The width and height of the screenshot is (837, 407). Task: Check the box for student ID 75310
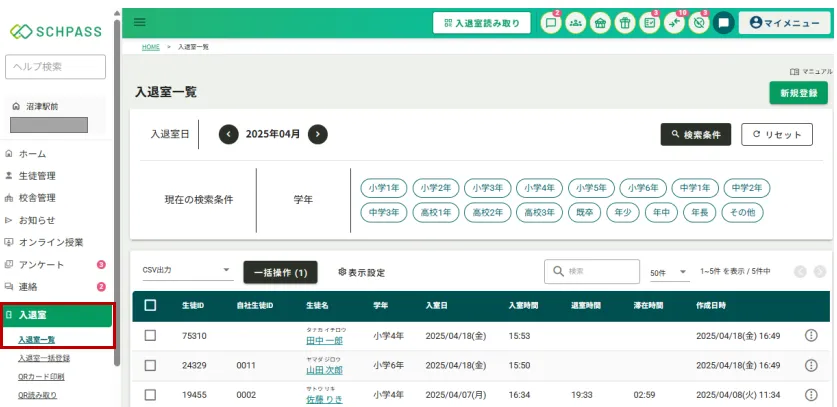(x=150, y=336)
